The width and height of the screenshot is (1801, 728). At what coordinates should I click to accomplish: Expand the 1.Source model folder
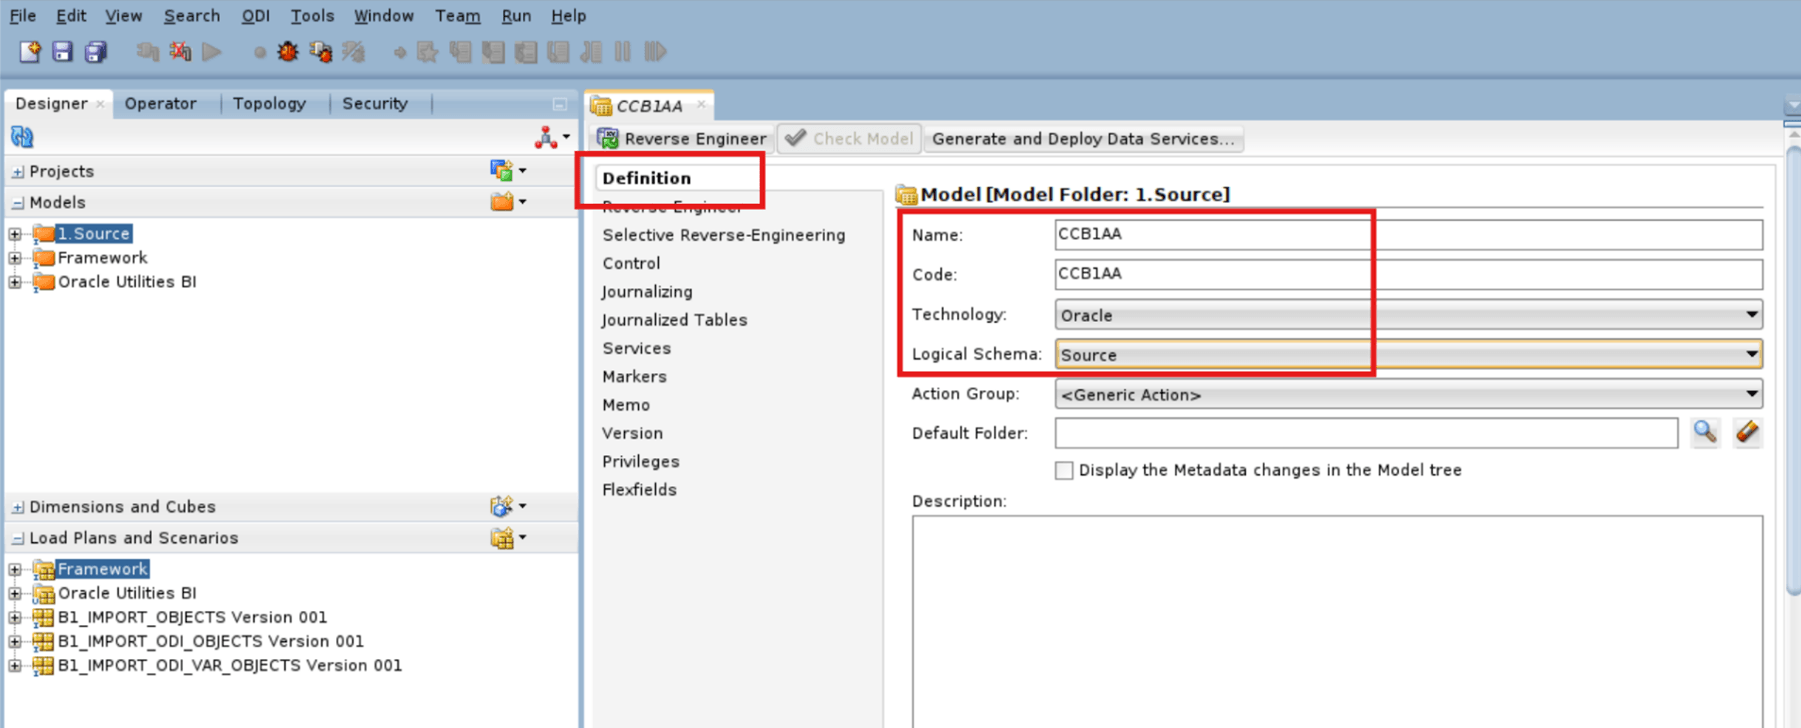pos(15,234)
